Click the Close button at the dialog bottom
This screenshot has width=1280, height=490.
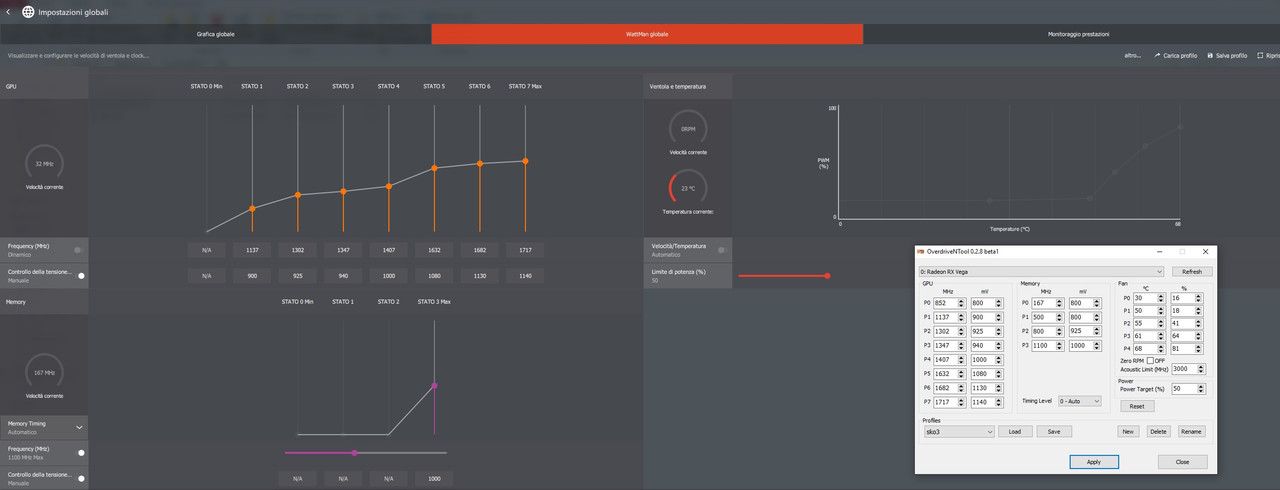pos(1182,462)
